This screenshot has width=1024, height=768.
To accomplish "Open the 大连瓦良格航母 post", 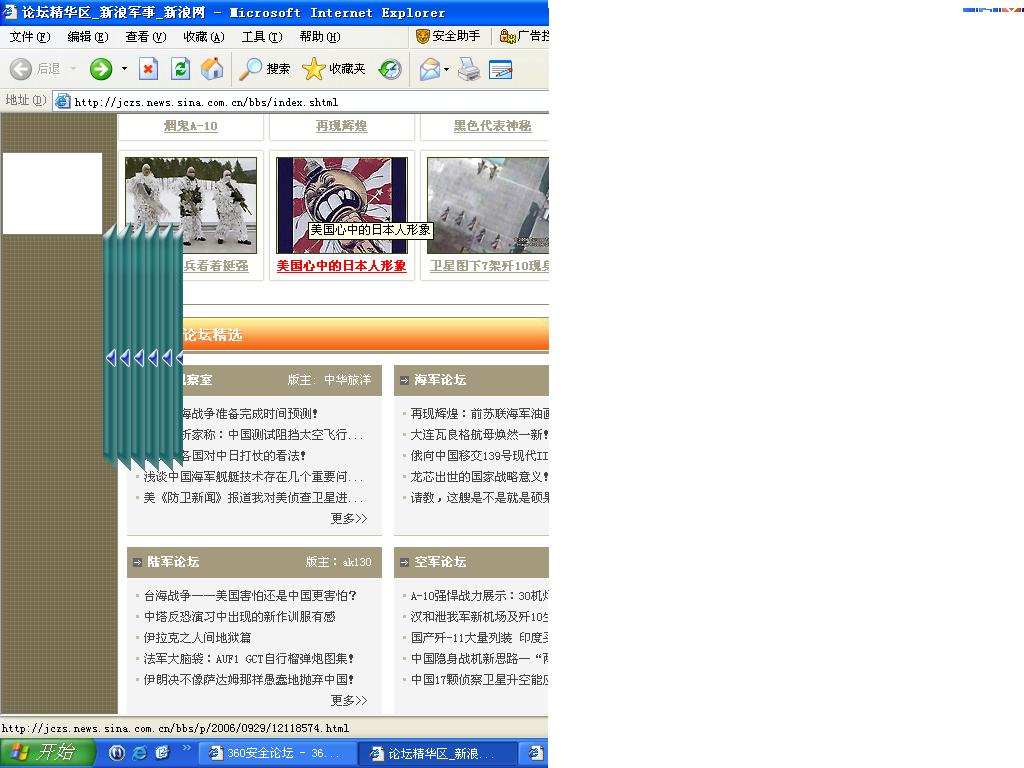I will point(479,435).
